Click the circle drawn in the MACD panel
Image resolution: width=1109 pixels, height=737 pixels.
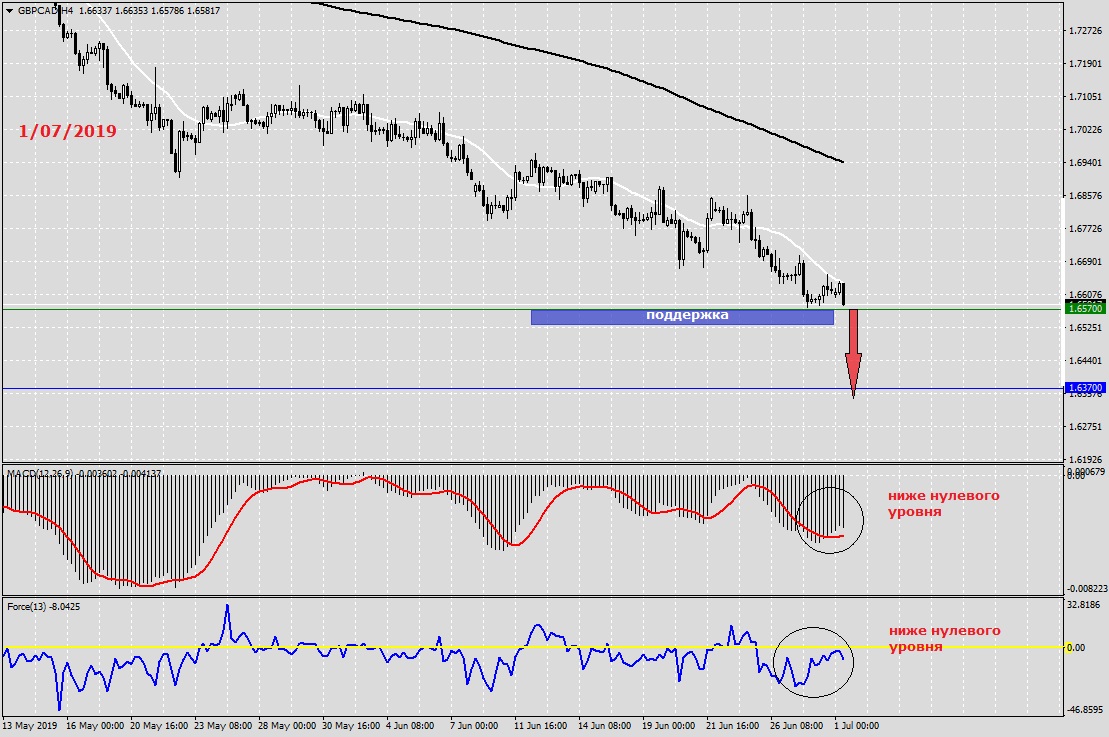point(829,519)
